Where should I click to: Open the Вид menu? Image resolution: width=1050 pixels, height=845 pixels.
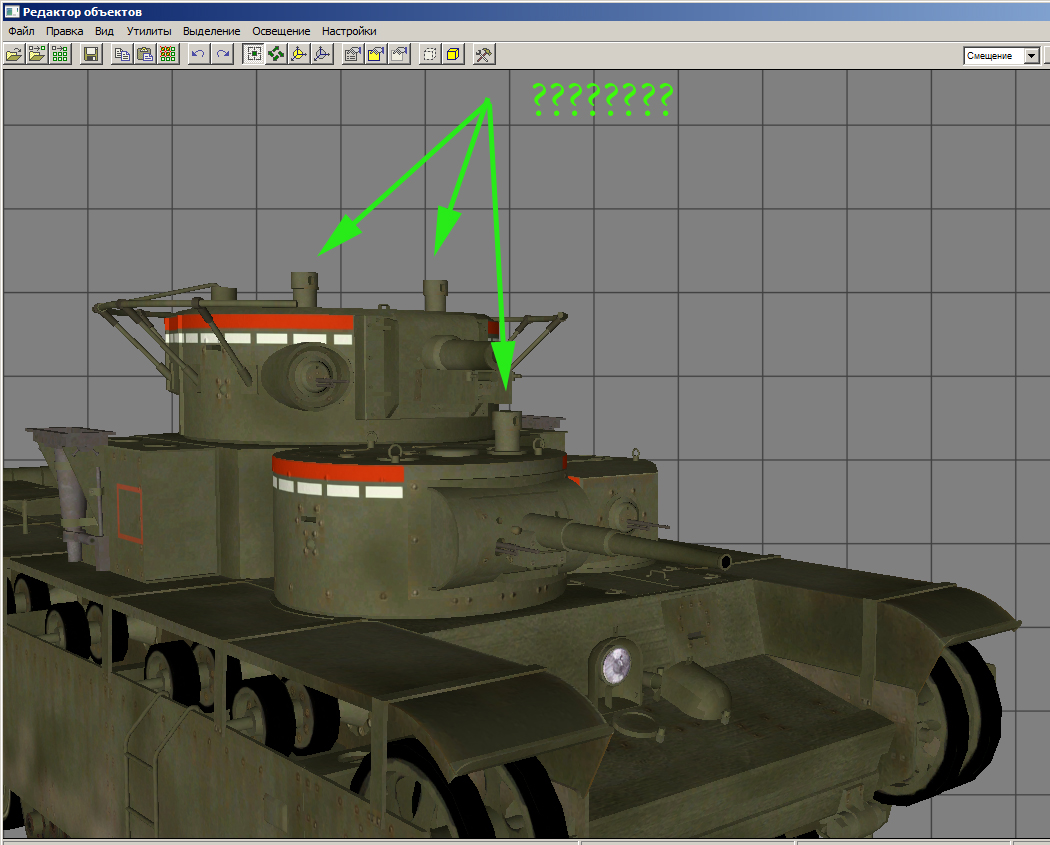click(x=104, y=31)
